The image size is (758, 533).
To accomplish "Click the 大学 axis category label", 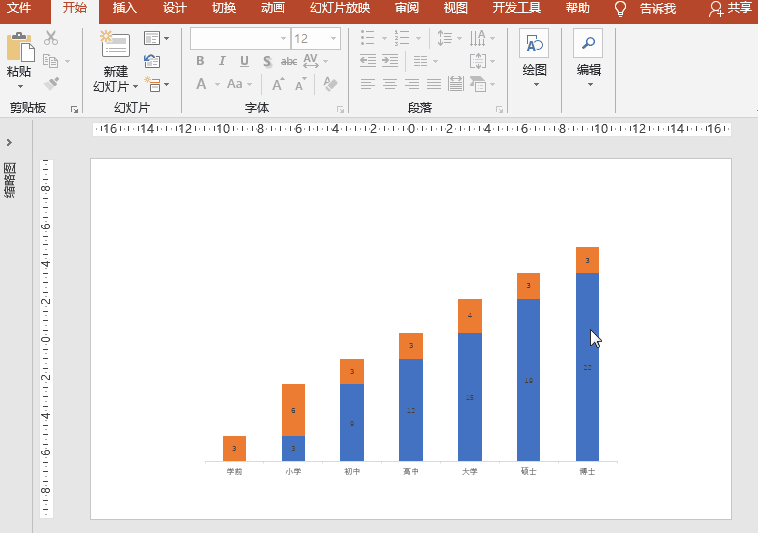I will [470, 471].
